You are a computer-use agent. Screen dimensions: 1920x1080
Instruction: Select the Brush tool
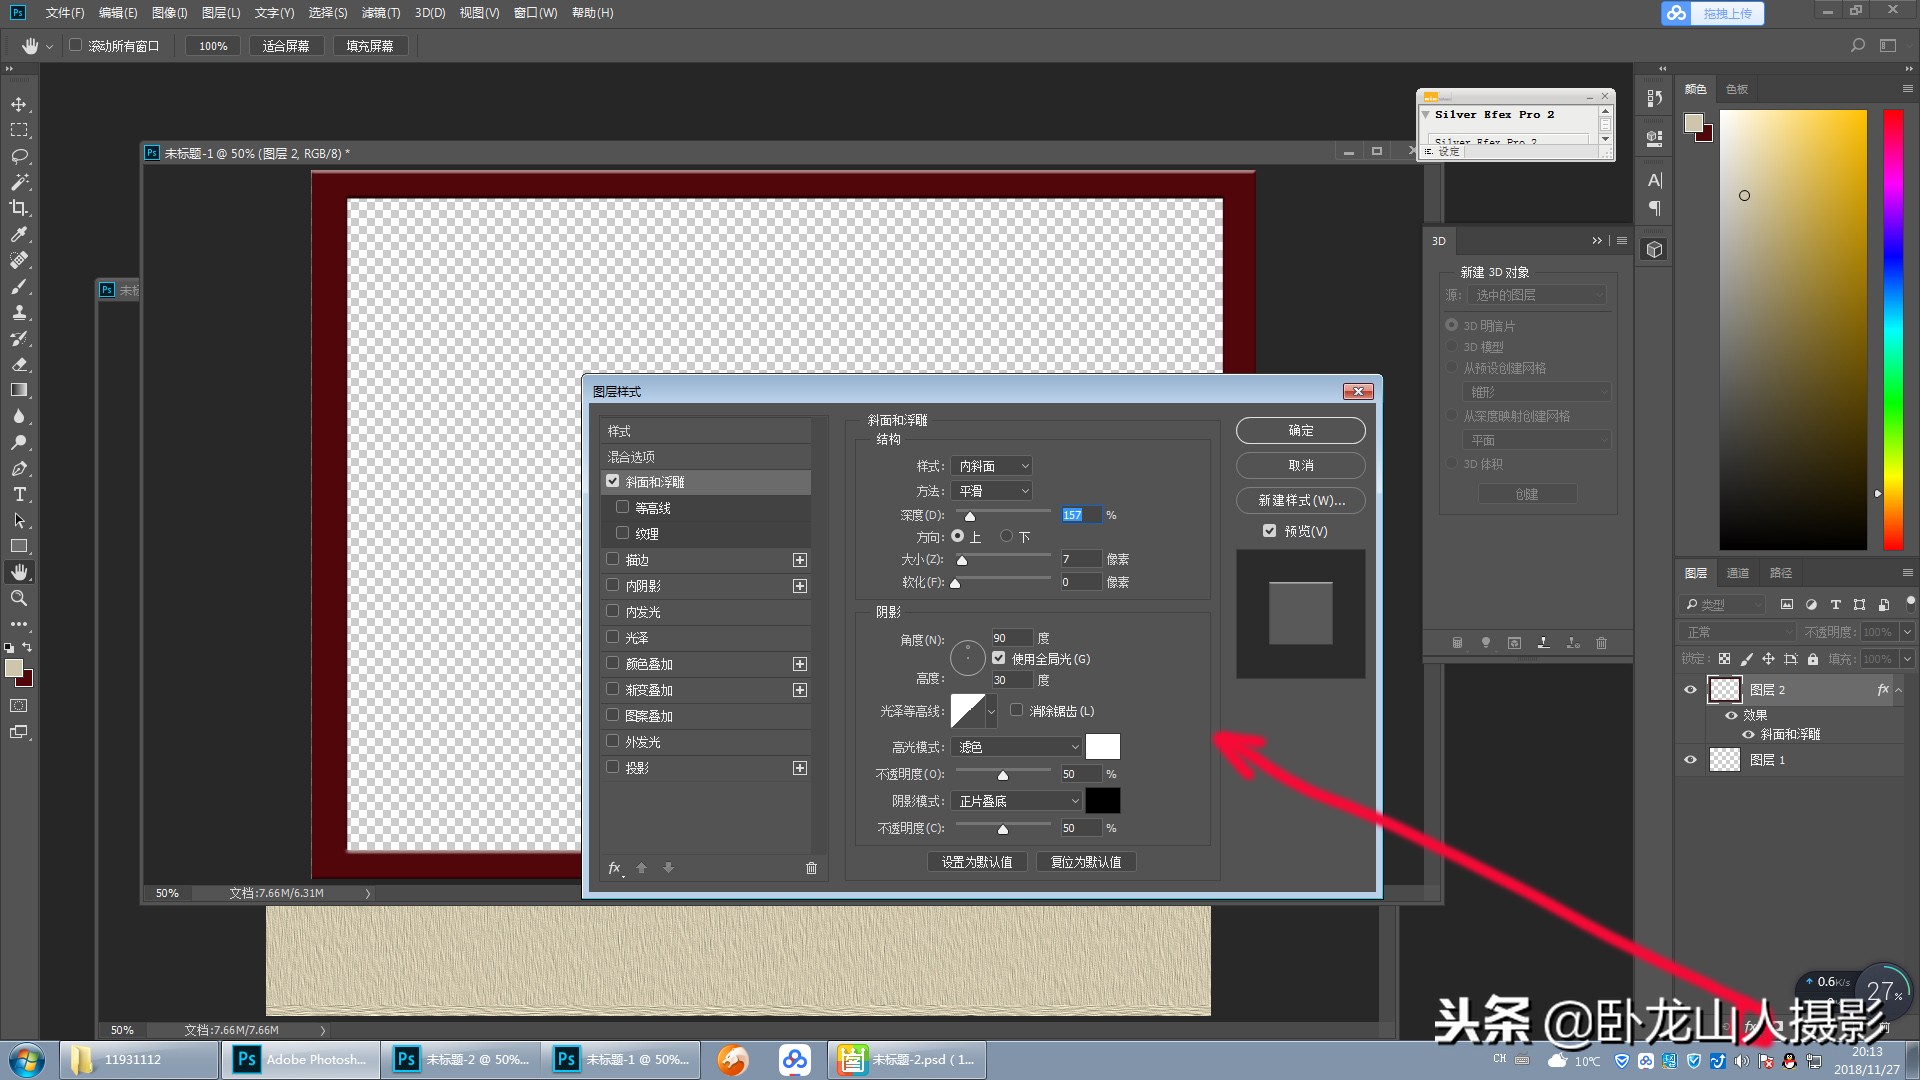pyautogui.click(x=20, y=287)
